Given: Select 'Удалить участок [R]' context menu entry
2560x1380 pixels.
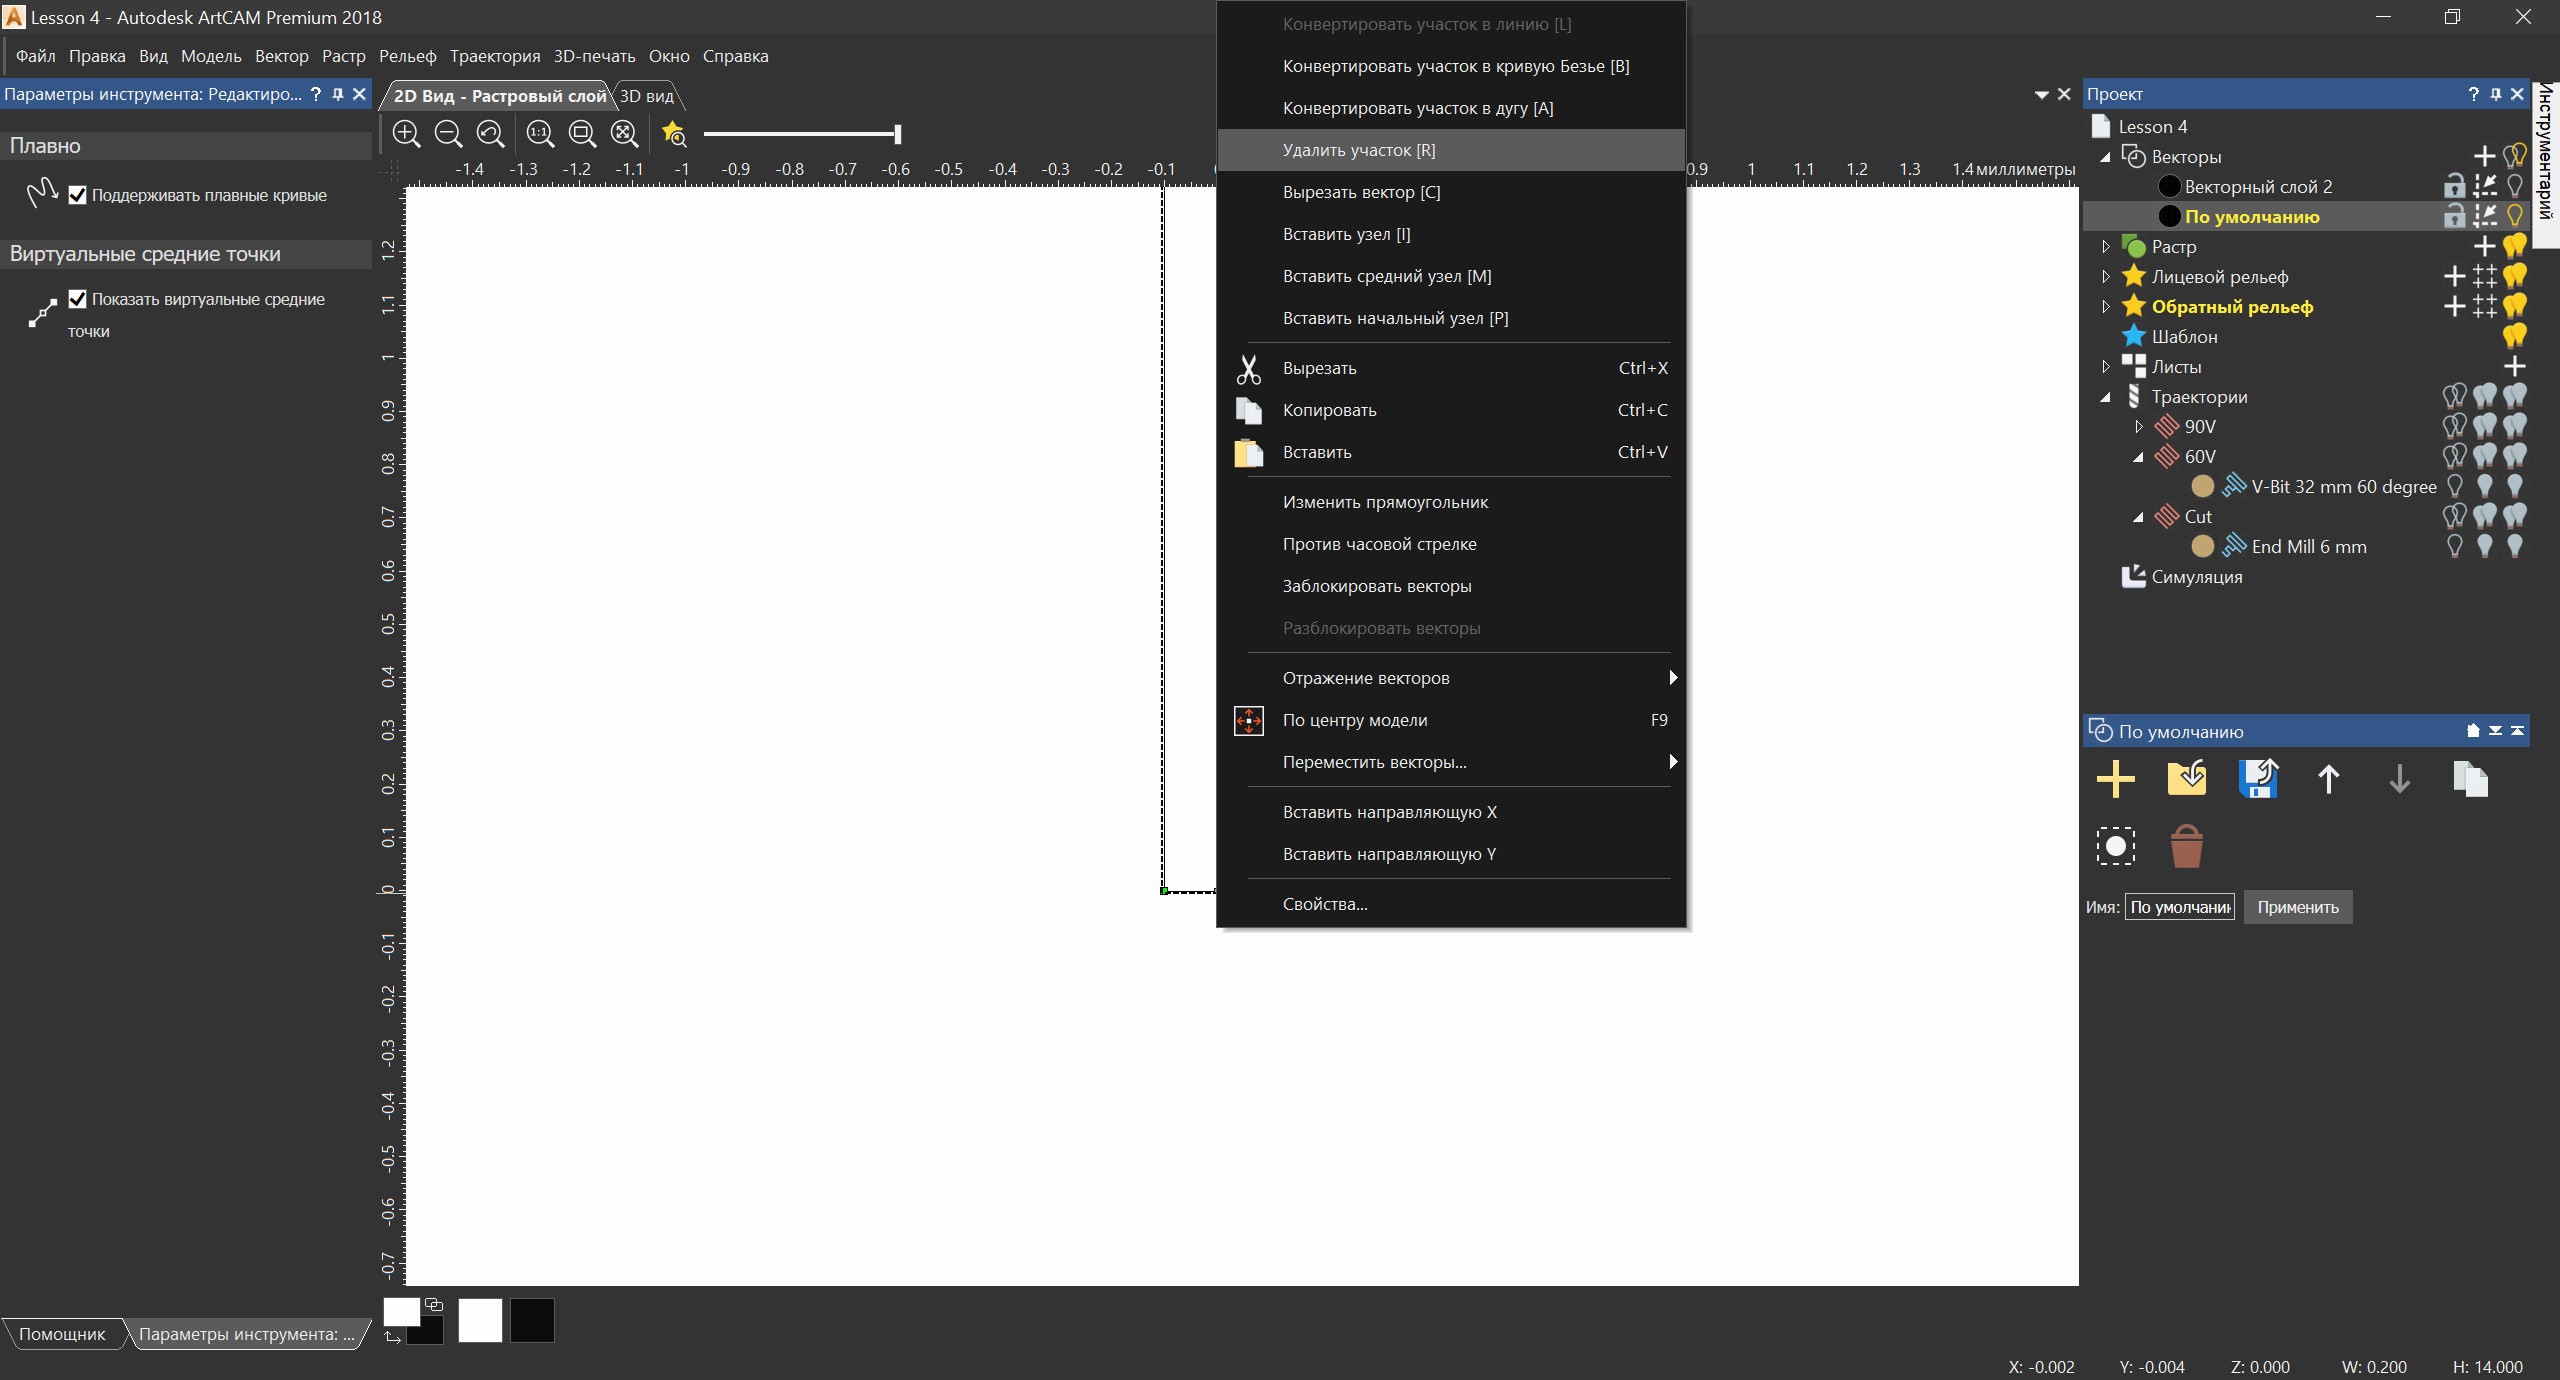Looking at the screenshot, I should (1358, 150).
